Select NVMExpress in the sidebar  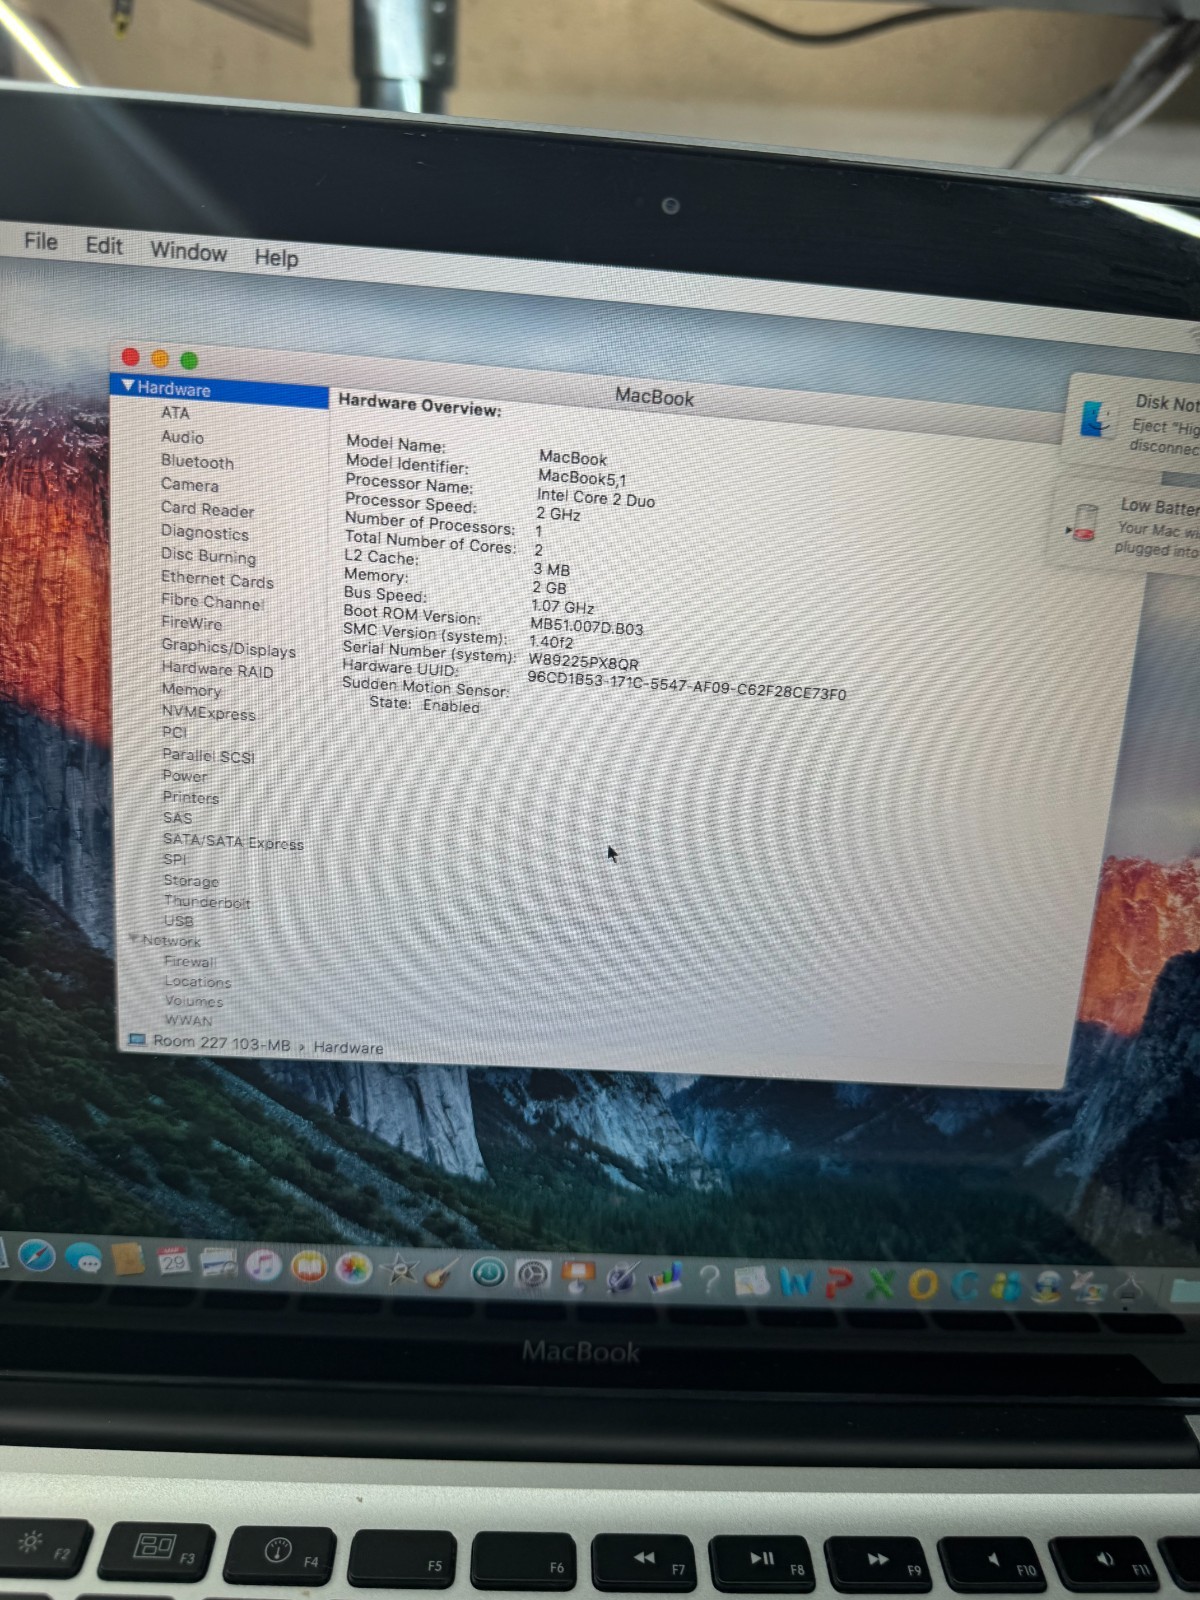(x=208, y=713)
